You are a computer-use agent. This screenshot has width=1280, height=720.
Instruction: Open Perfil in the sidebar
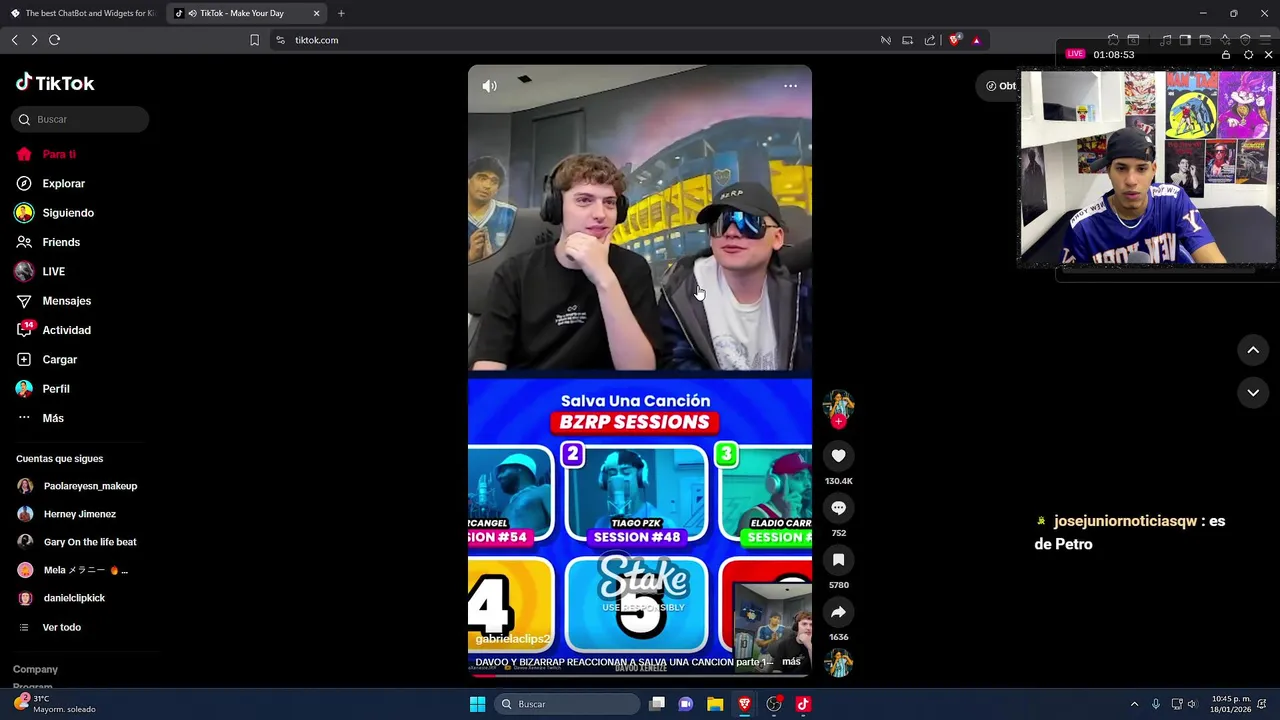tap(43, 388)
